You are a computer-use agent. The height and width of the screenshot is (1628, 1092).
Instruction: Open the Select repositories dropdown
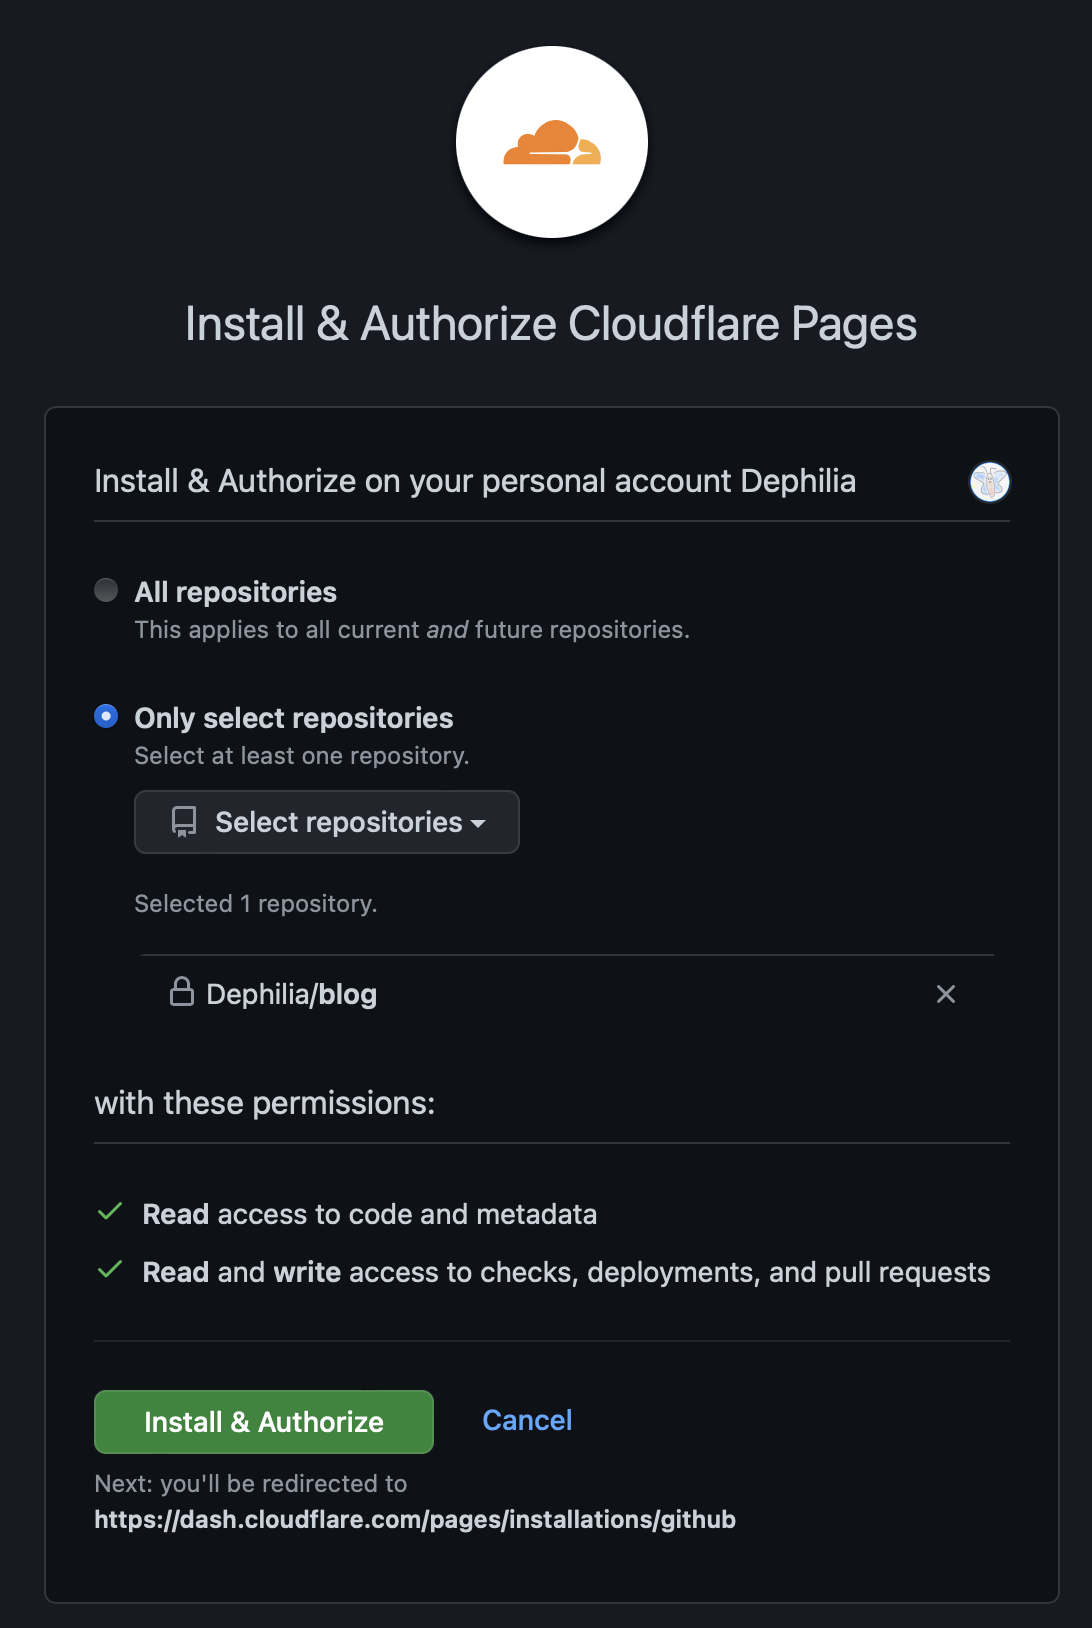tap(327, 822)
